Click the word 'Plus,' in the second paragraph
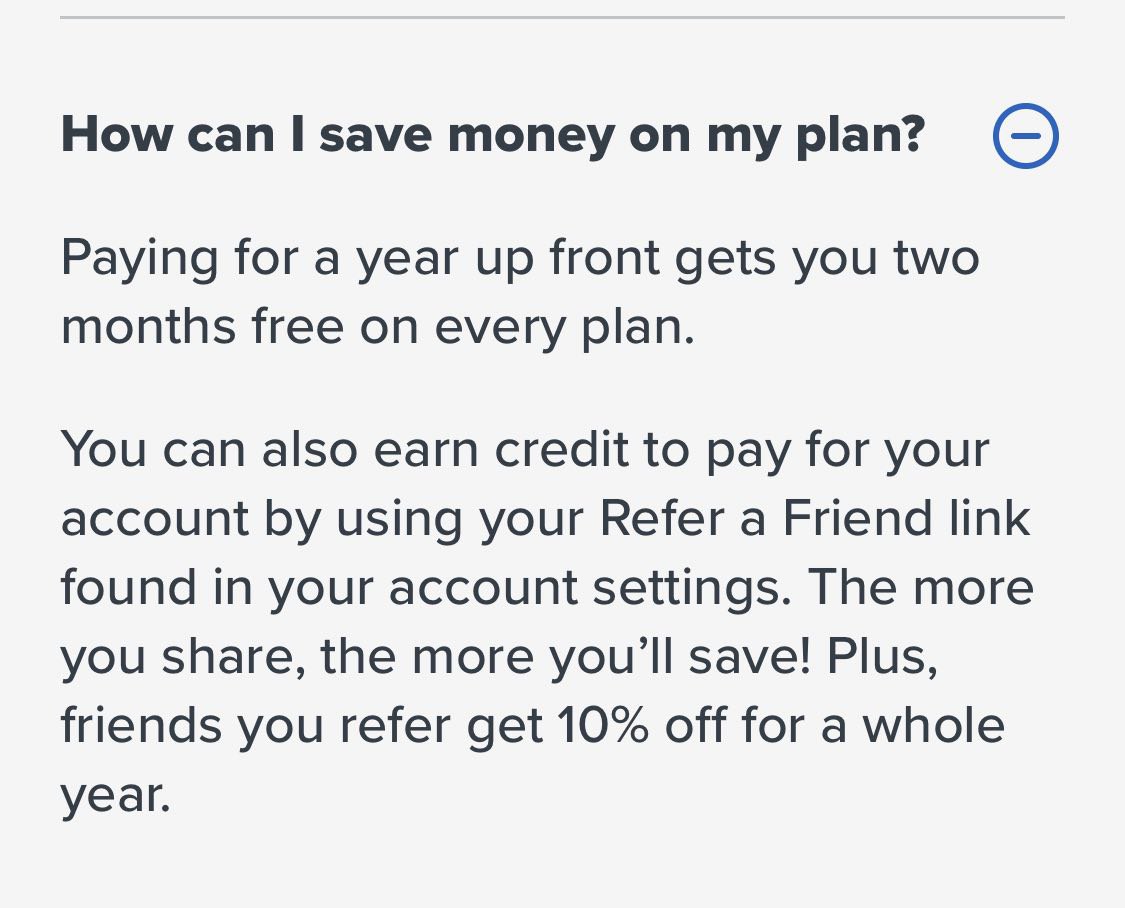 point(882,656)
